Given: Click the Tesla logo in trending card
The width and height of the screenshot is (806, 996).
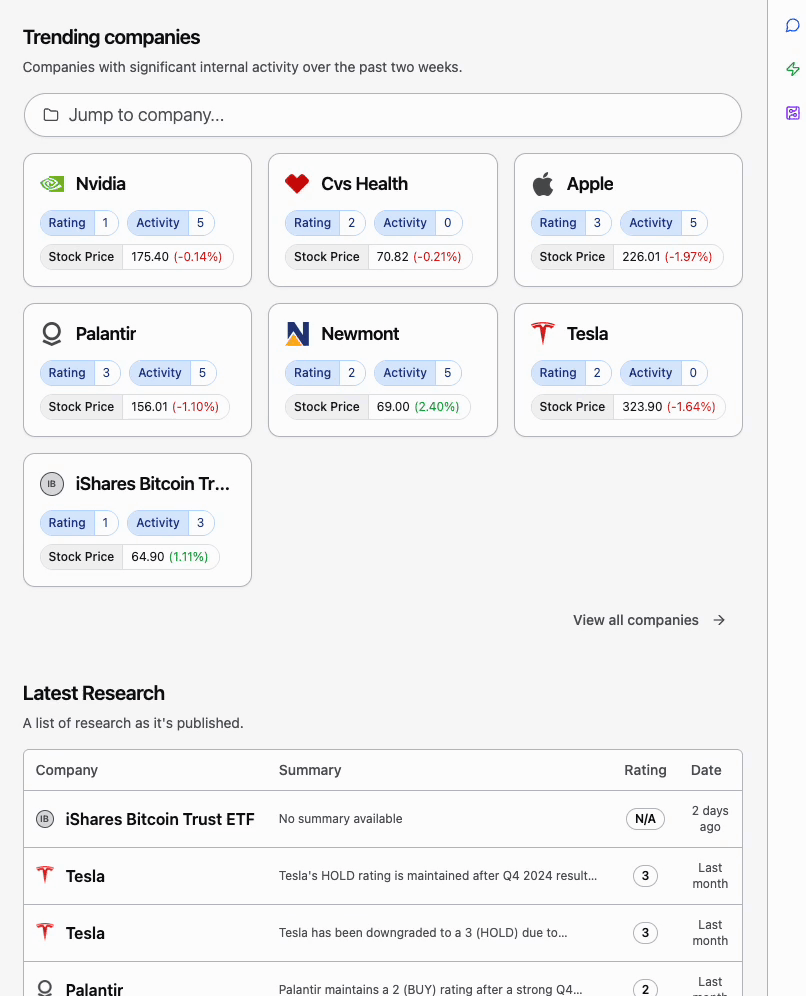Looking at the screenshot, I should click(x=542, y=333).
